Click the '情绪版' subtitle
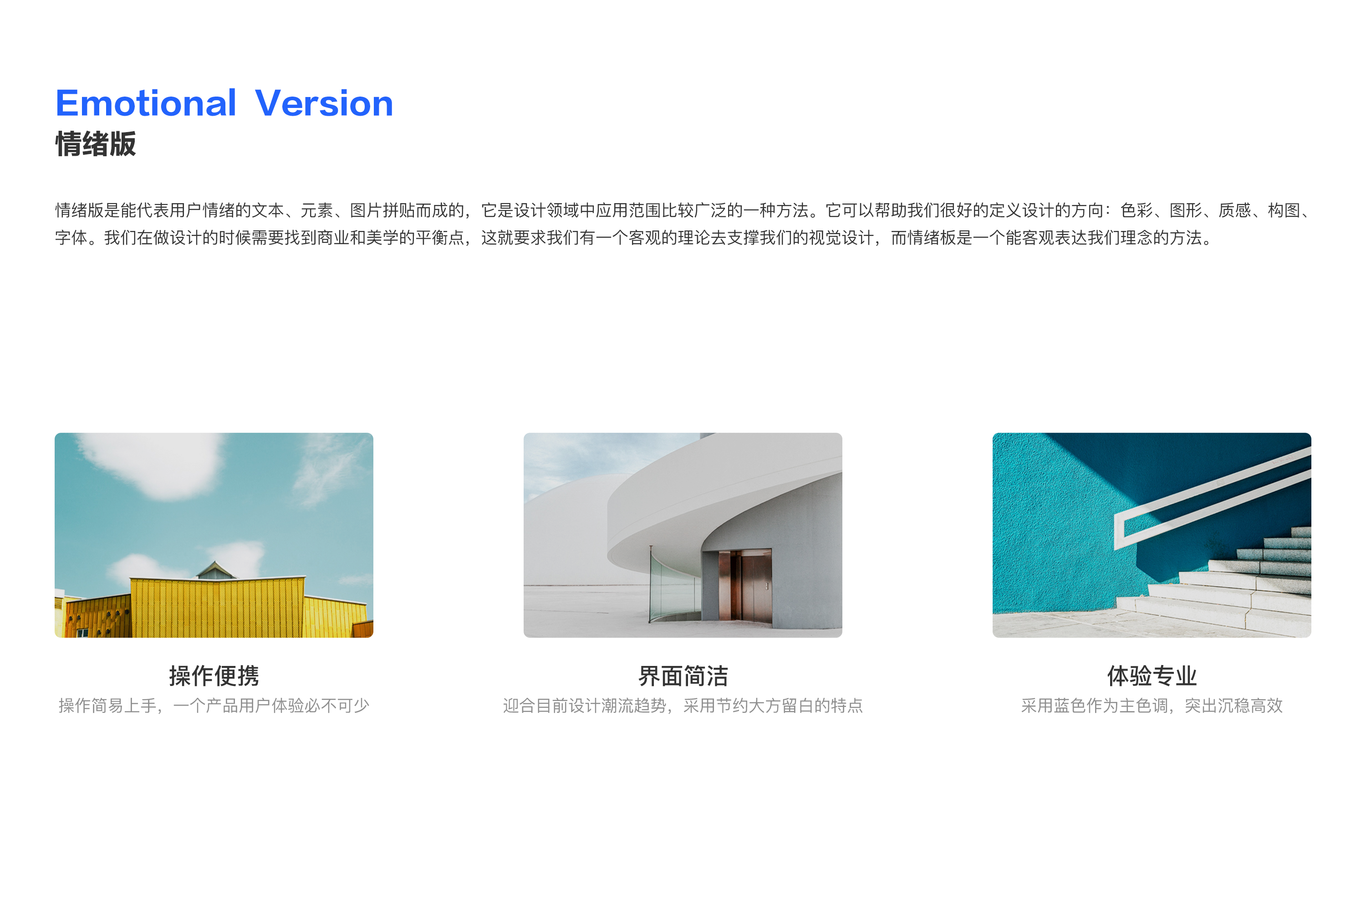This screenshot has height=911, width=1366. (x=96, y=144)
